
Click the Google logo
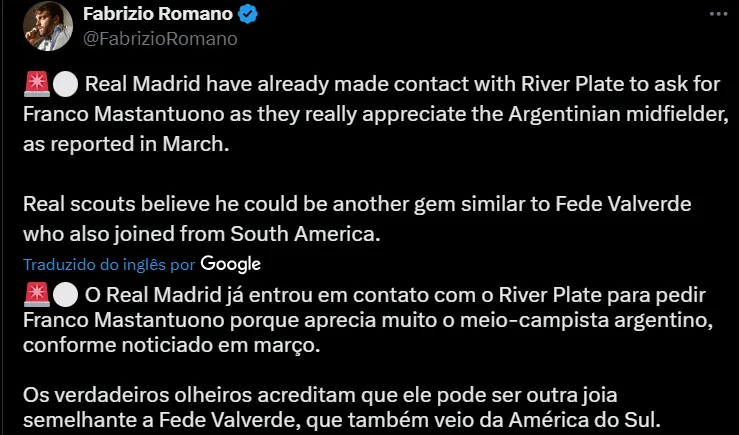tap(230, 264)
